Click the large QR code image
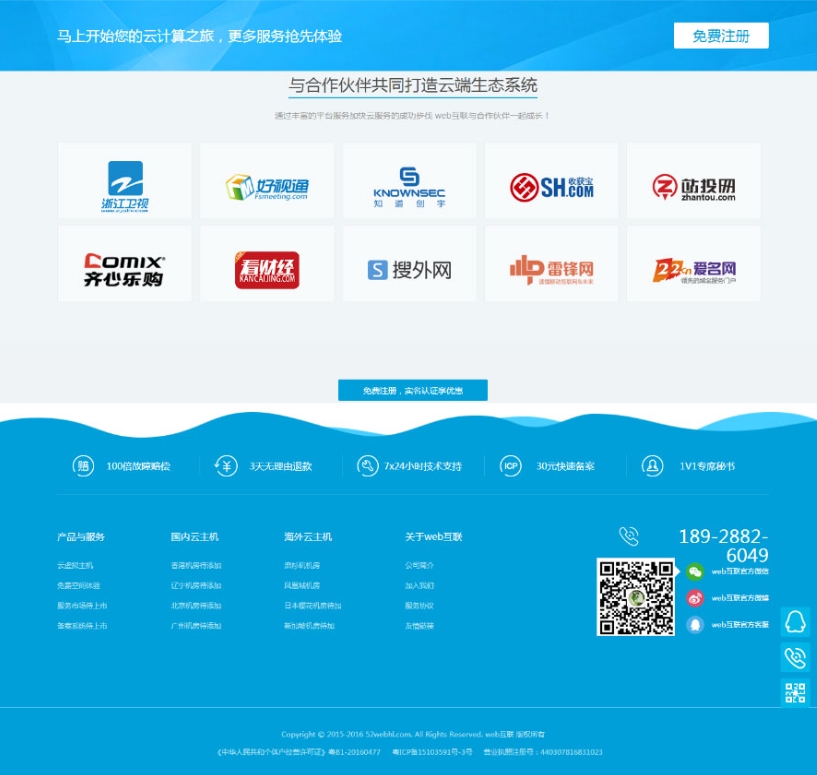This screenshot has width=817, height=775. [636, 597]
